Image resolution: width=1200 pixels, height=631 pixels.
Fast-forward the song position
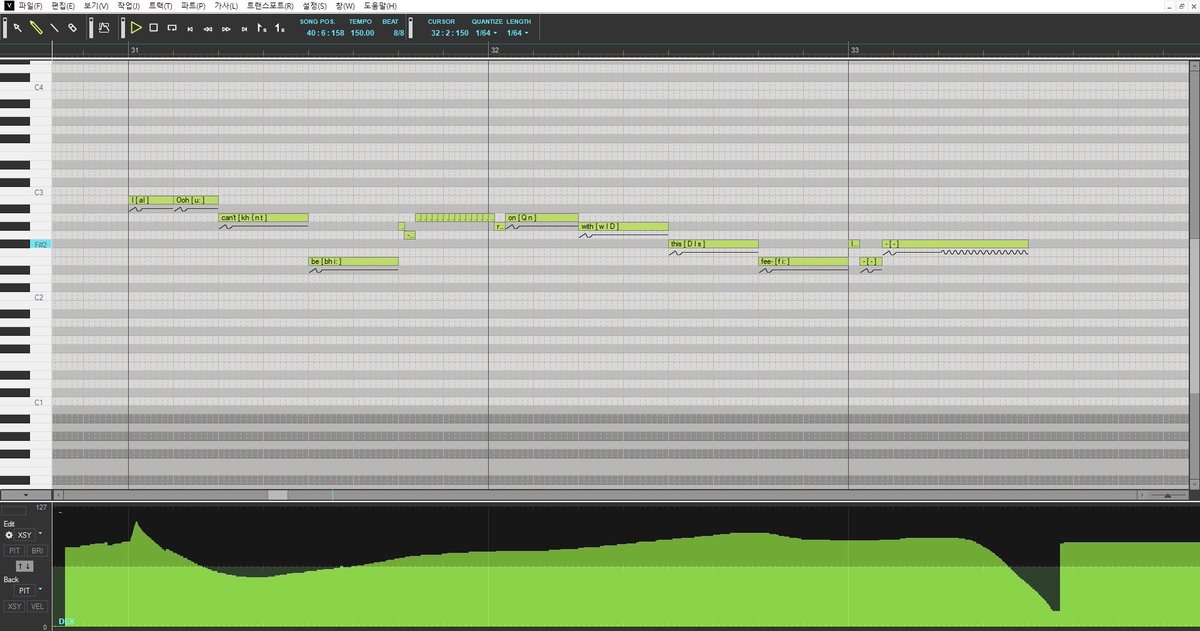(226, 28)
